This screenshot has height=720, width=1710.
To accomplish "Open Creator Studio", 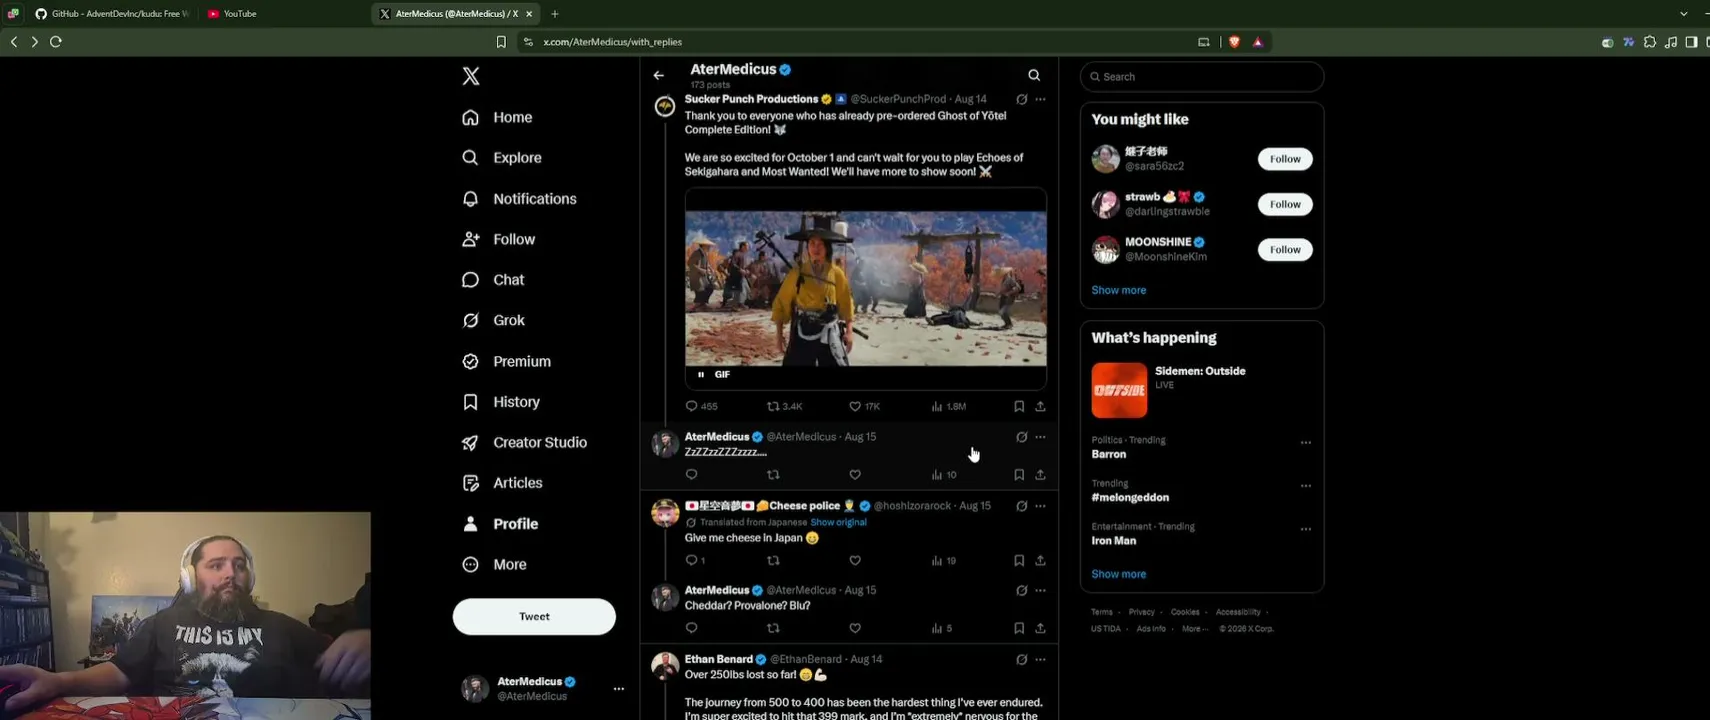I will pyautogui.click(x=524, y=442).
